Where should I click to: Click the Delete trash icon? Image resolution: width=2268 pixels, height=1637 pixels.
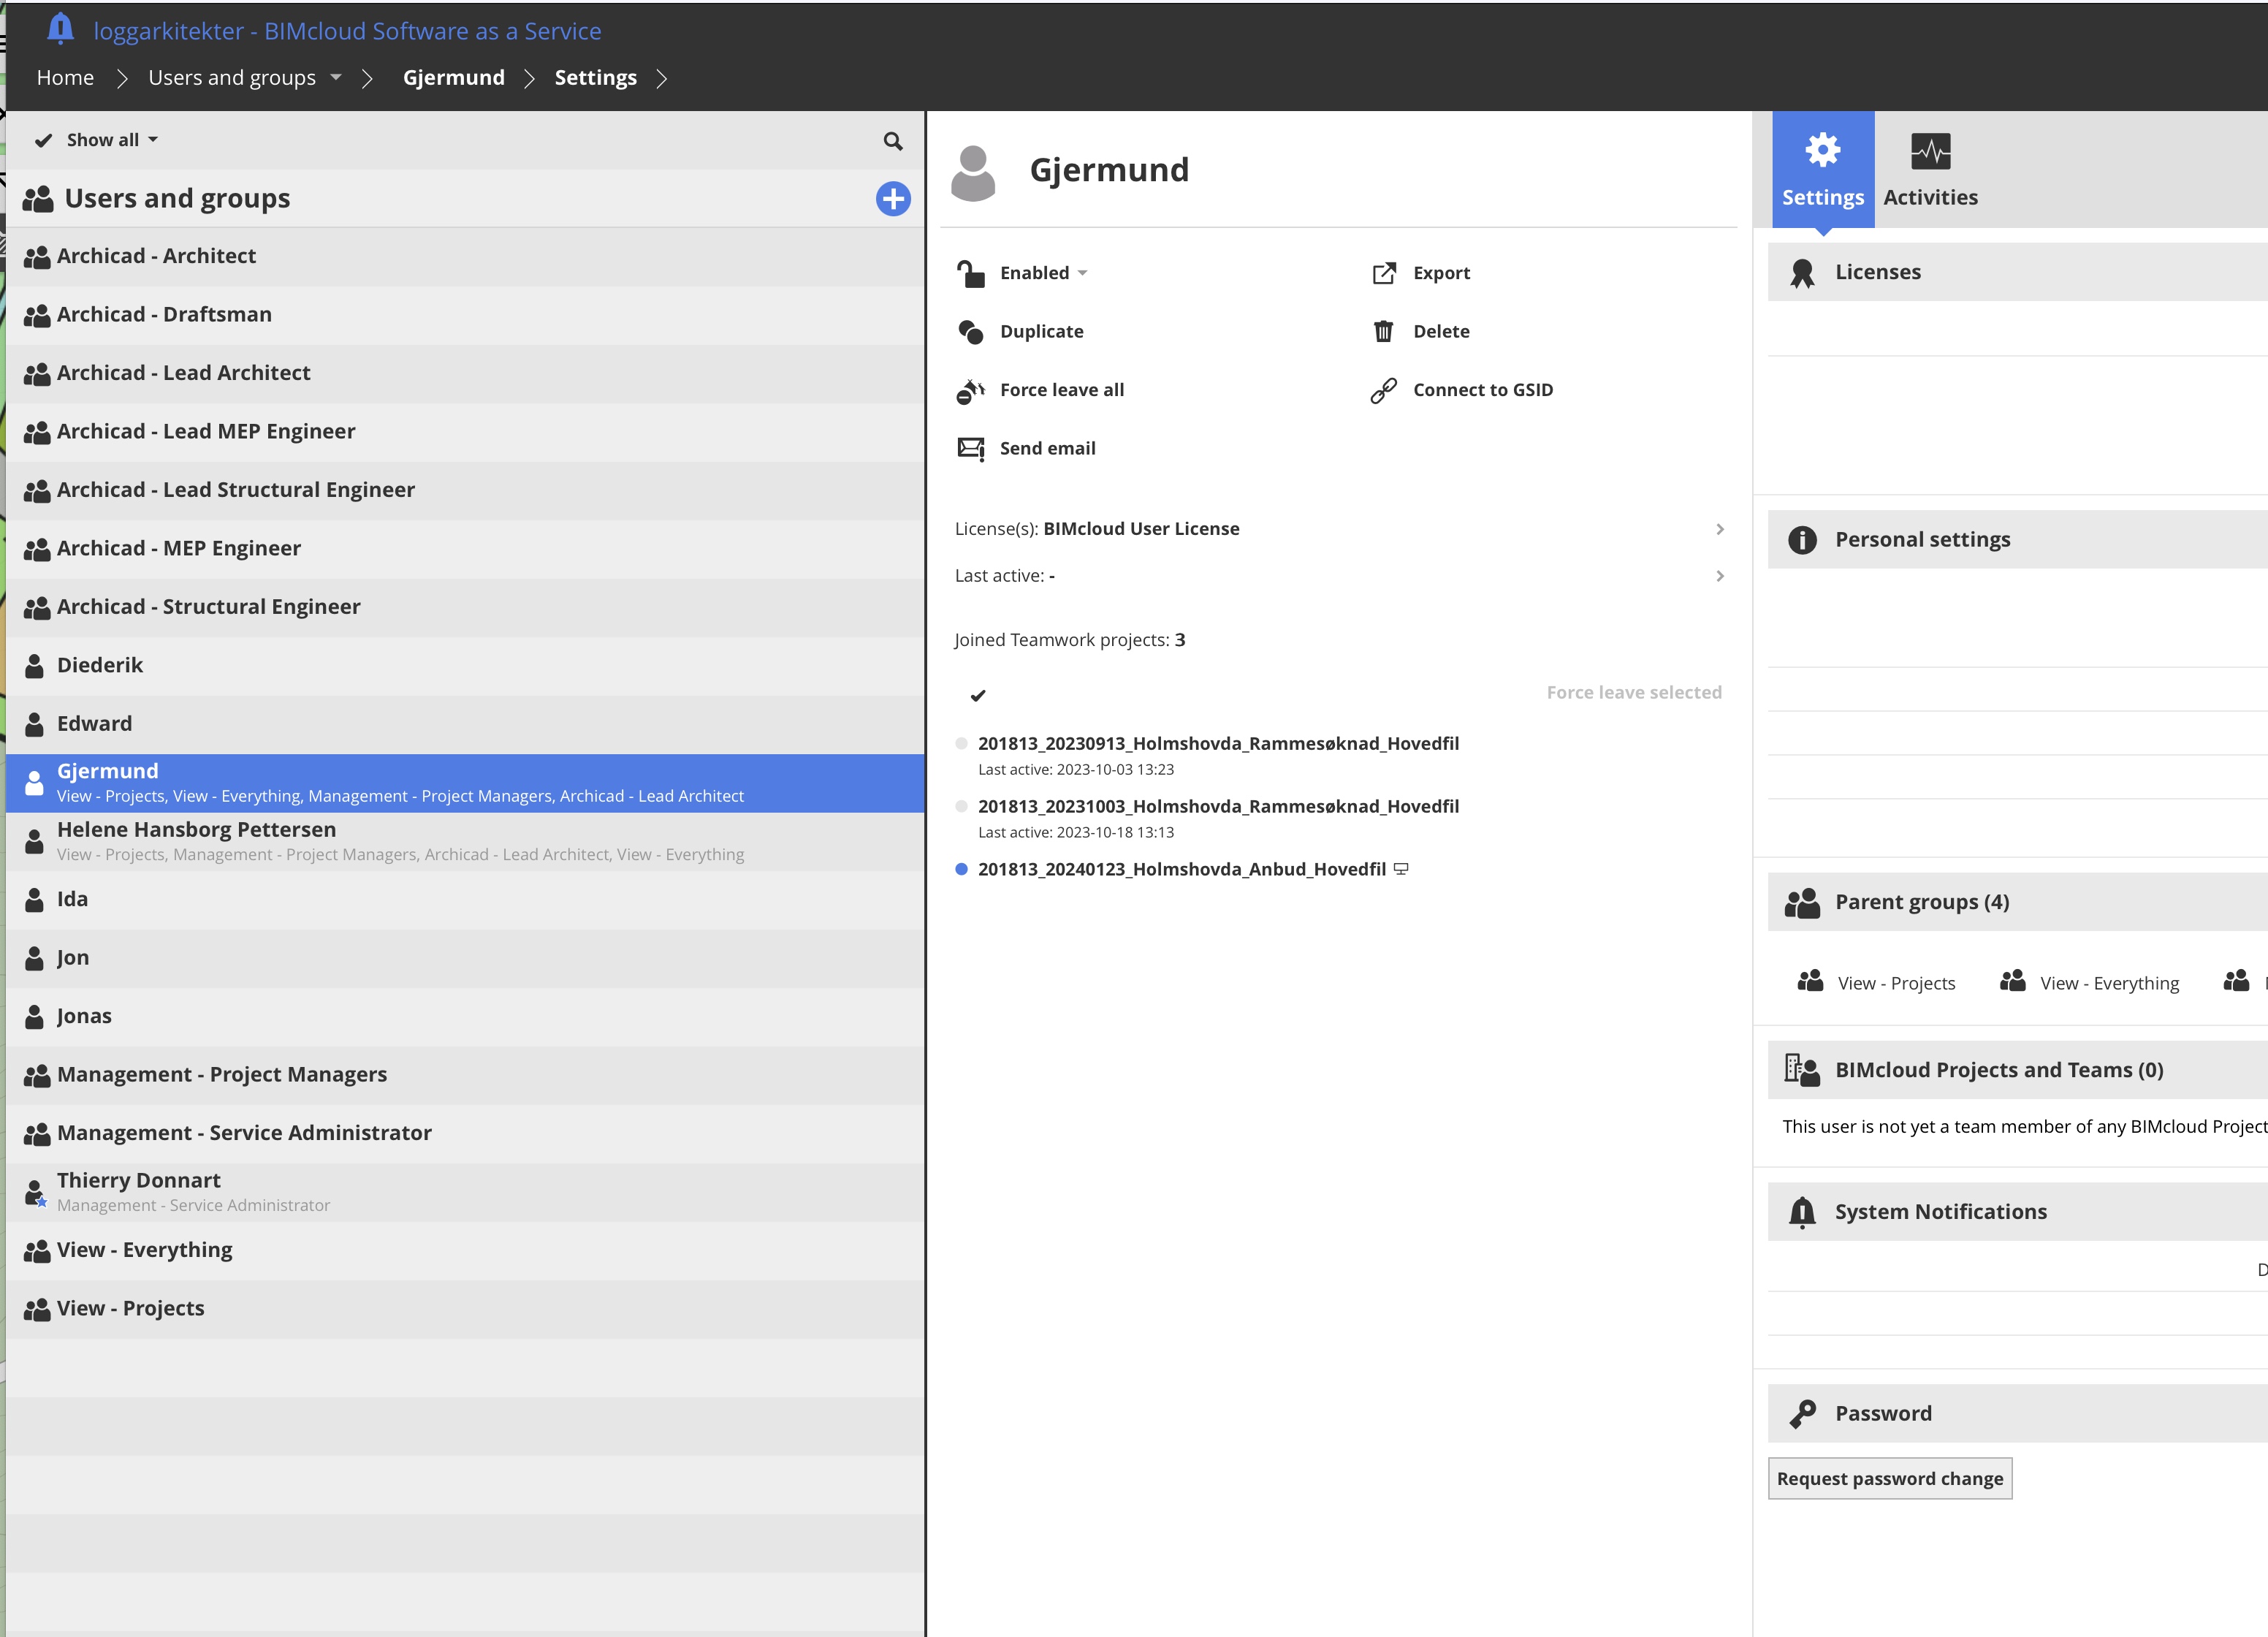(x=1382, y=331)
